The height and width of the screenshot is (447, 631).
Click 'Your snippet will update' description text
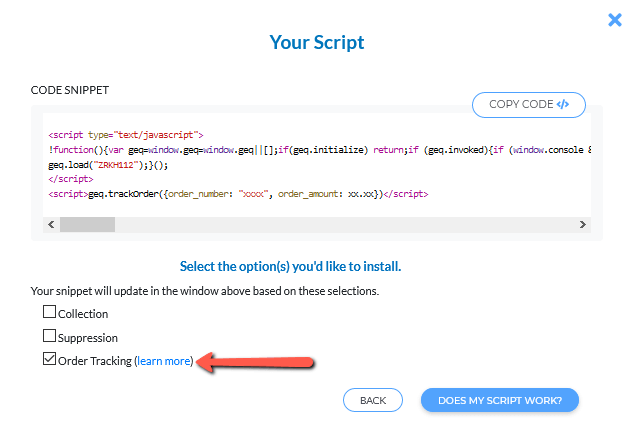point(205,291)
